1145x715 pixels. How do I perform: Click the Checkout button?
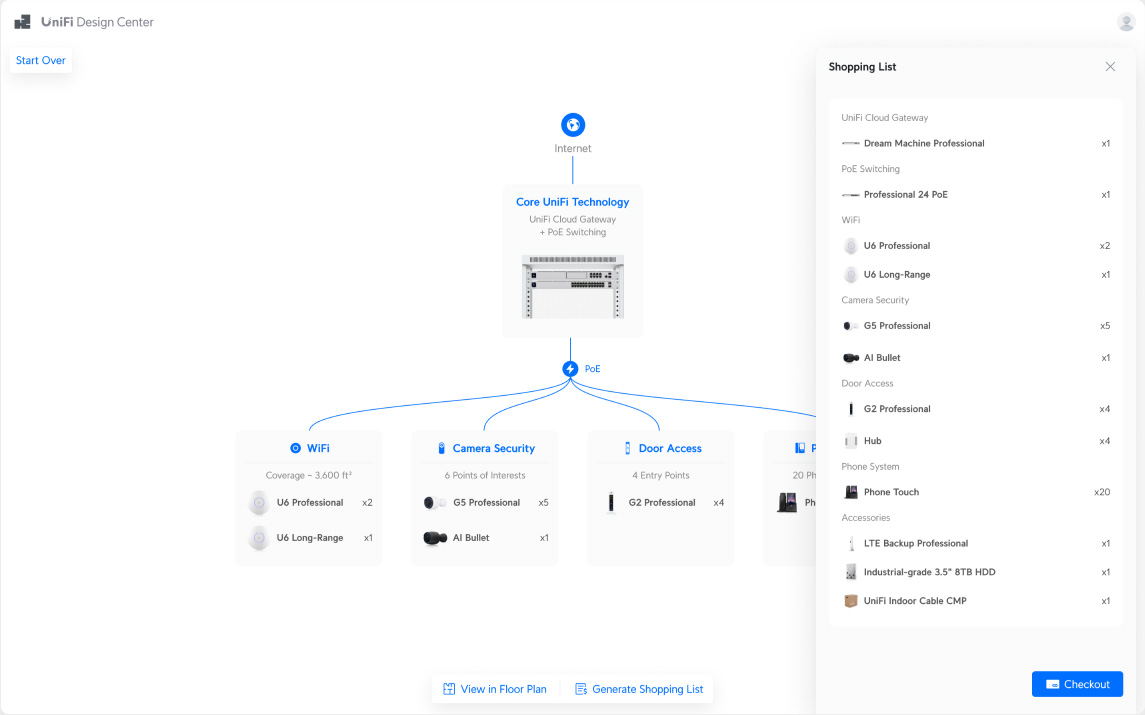(x=1077, y=684)
